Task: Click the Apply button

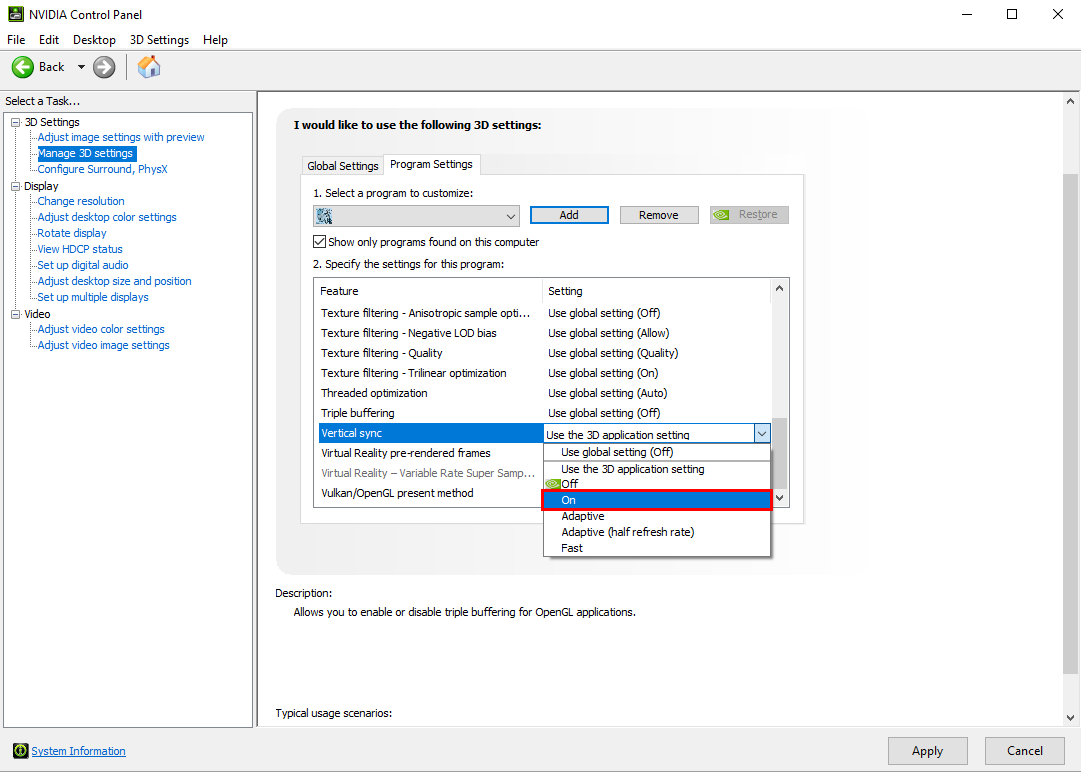Action: [927, 751]
